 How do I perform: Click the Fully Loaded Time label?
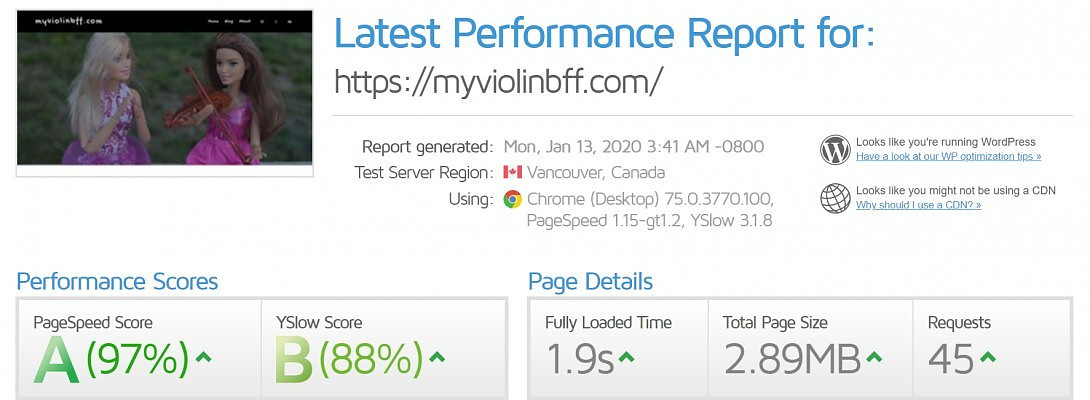608,323
